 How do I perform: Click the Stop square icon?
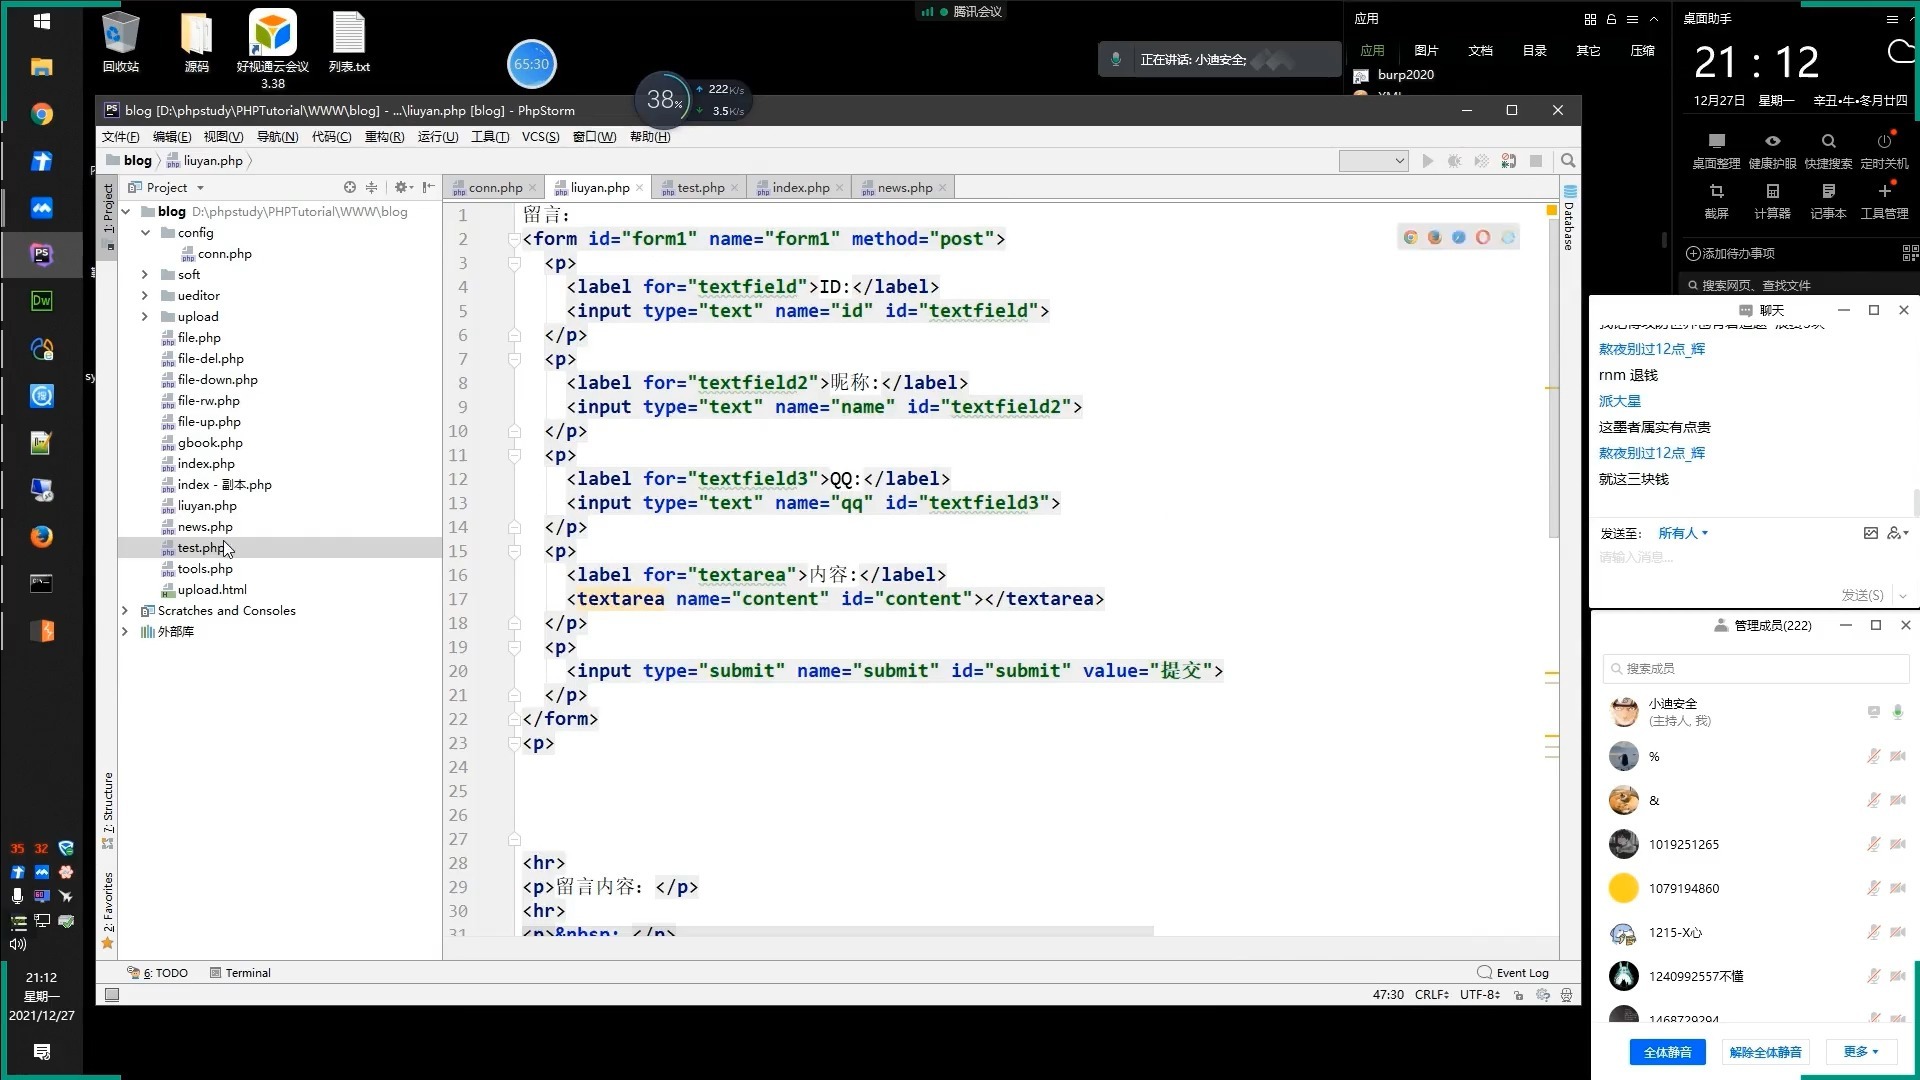tap(1536, 161)
